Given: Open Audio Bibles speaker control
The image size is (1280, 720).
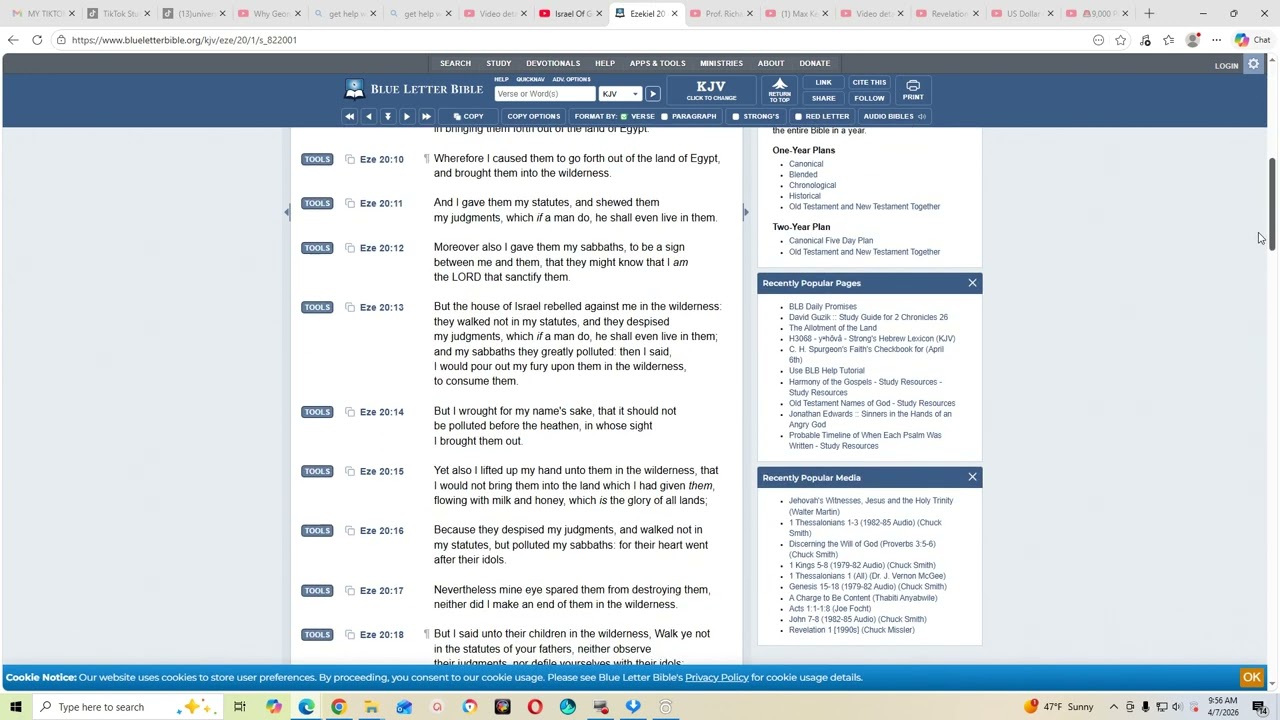Looking at the screenshot, I should [895, 117].
